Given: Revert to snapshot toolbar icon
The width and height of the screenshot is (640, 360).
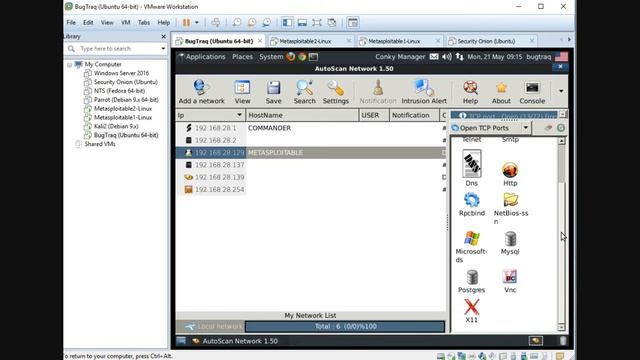Looking at the screenshot, I should click(252, 22).
